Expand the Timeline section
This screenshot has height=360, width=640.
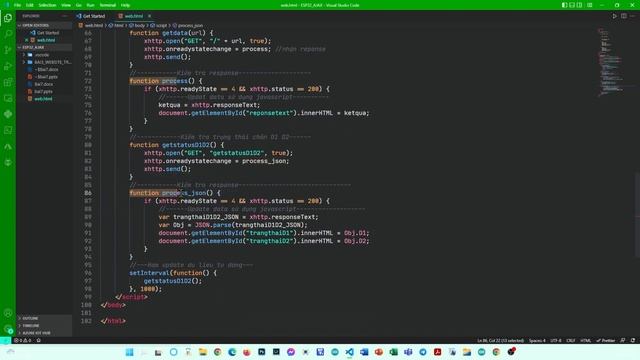[x=44, y=325]
